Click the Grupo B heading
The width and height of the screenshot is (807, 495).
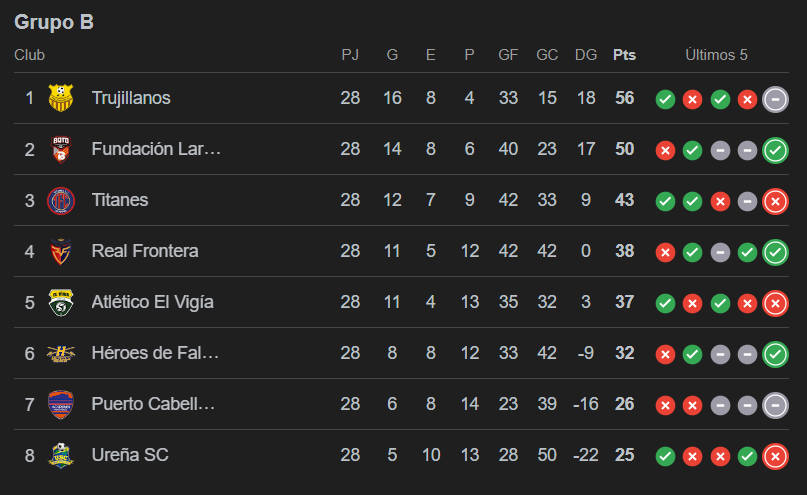(54, 22)
